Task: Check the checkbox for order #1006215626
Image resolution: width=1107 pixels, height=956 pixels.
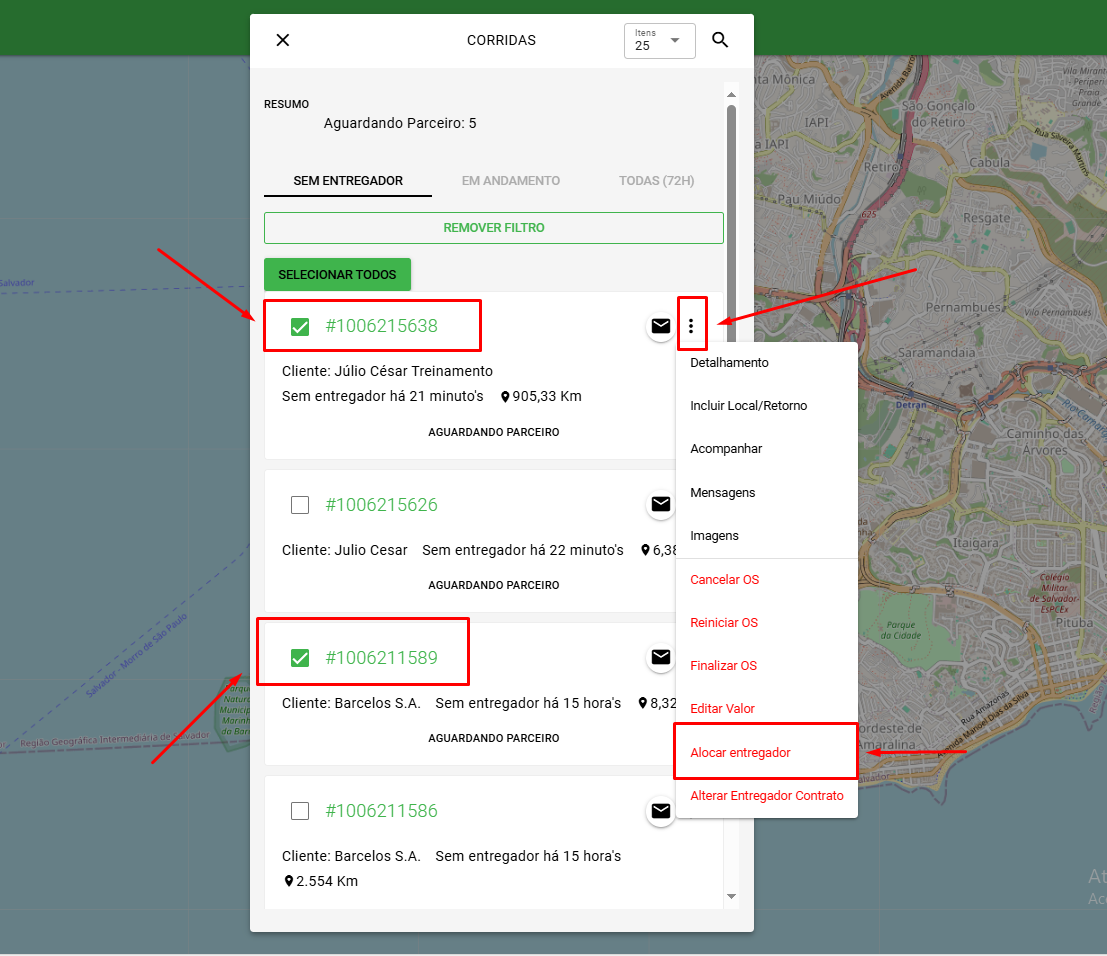Action: point(300,505)
